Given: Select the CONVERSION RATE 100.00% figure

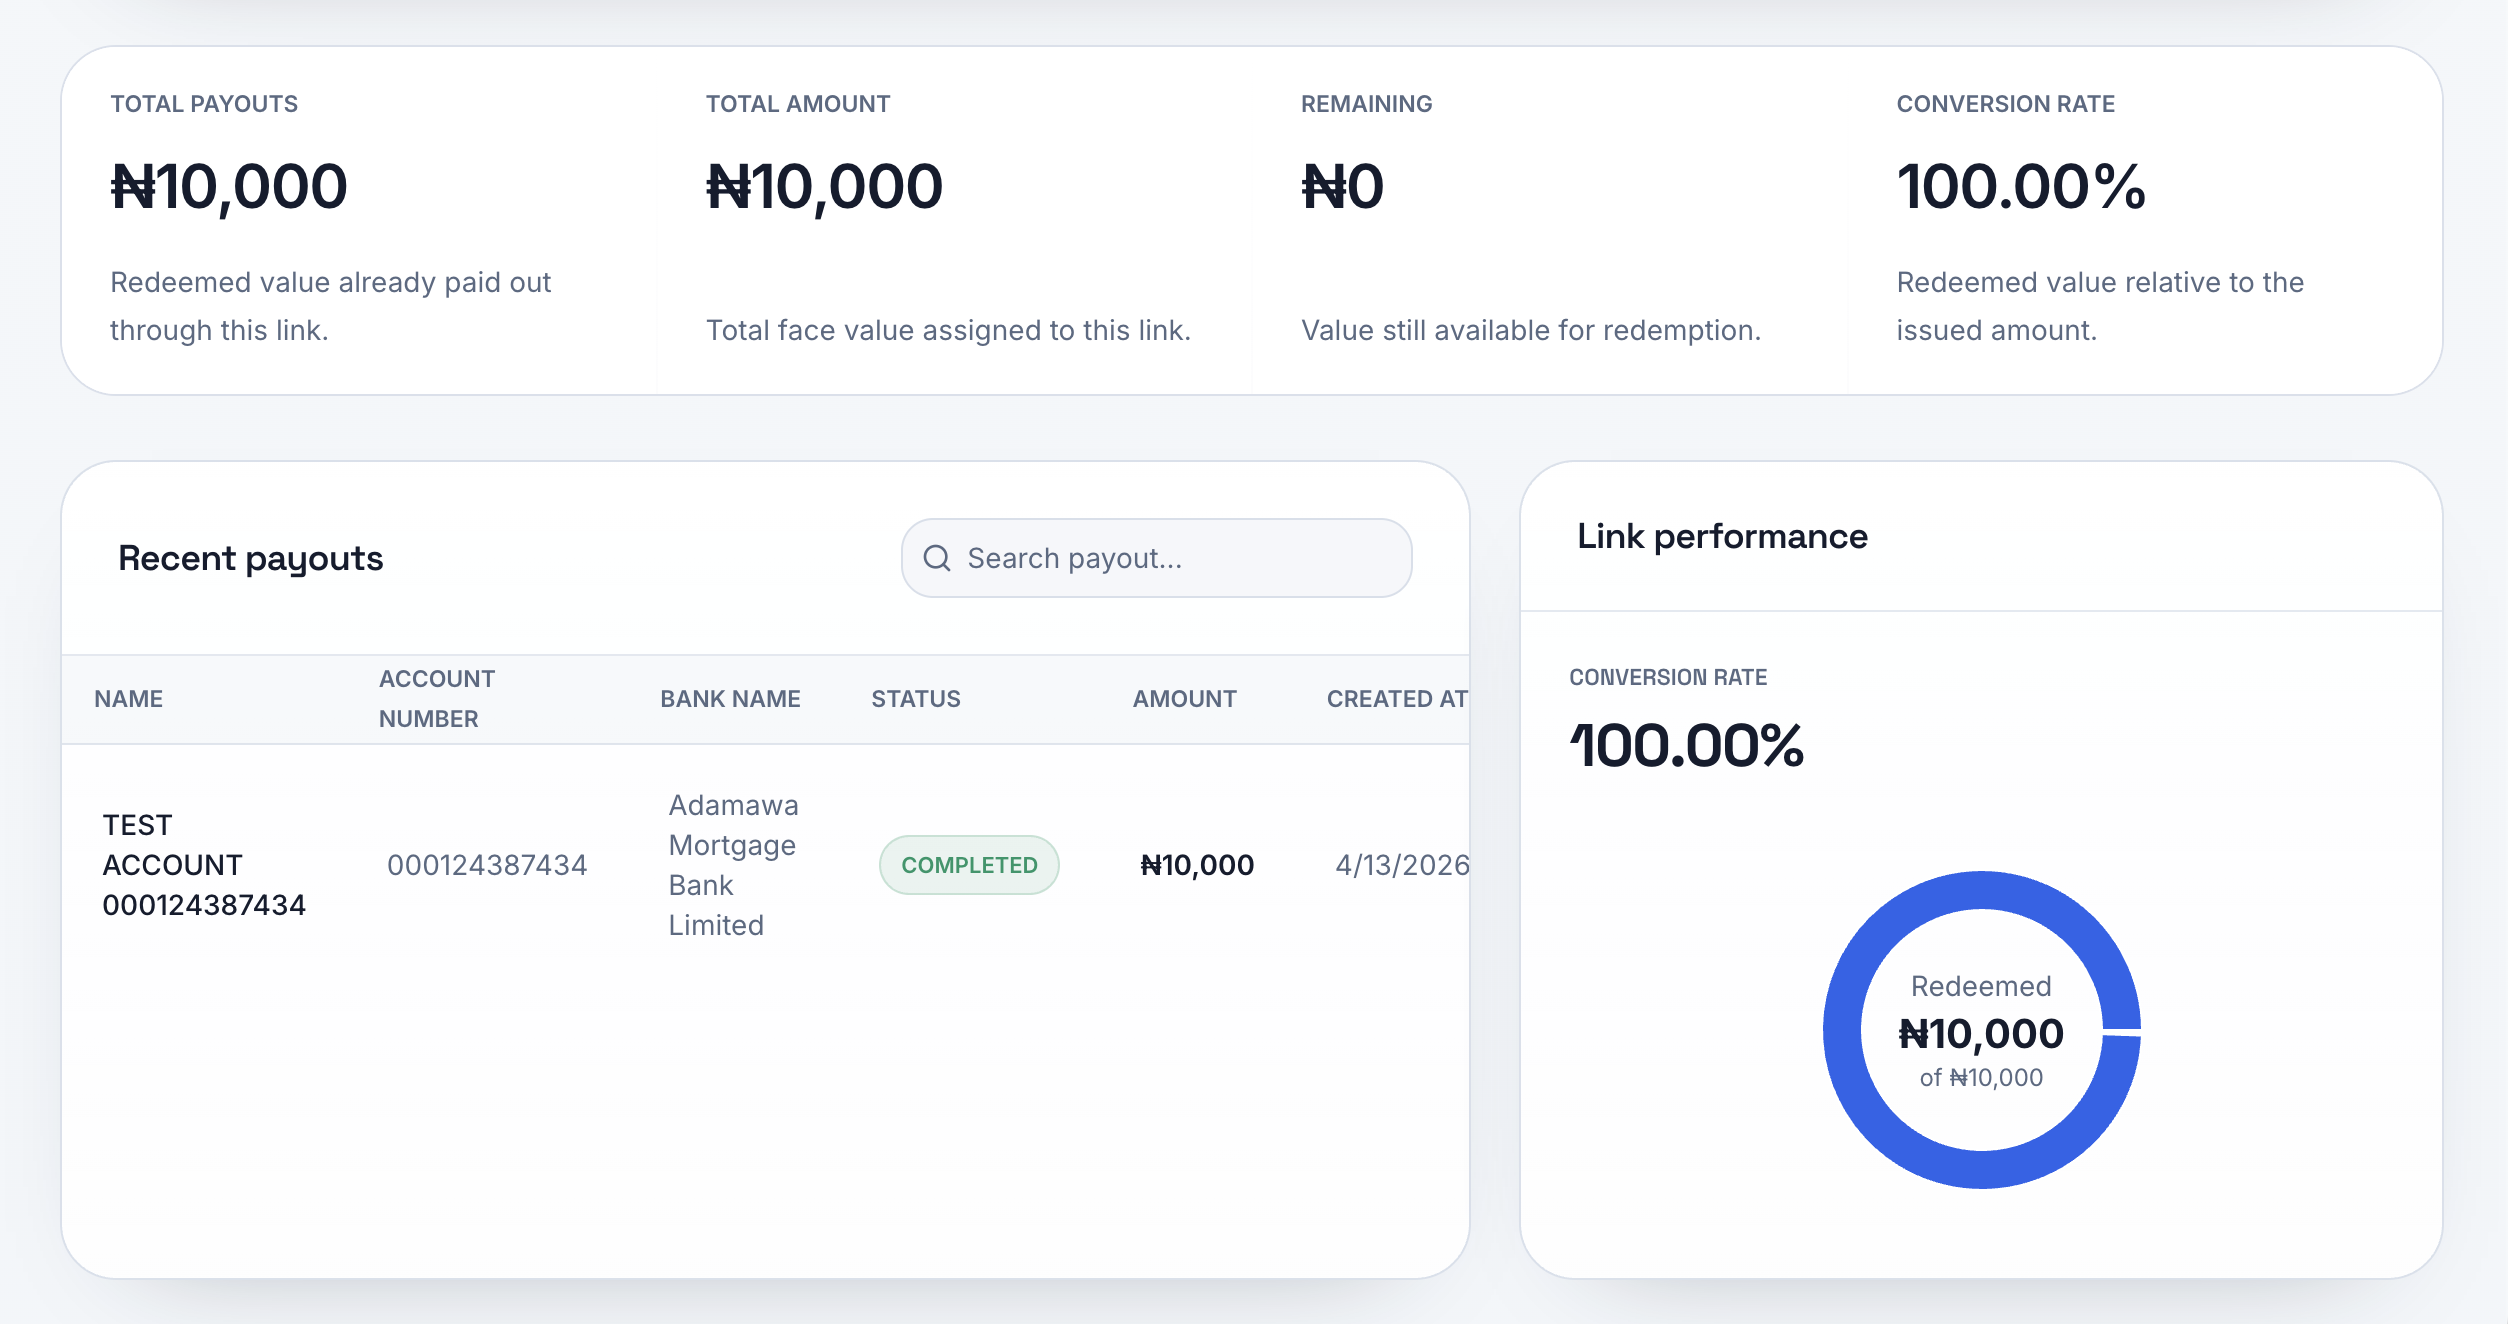Looking at the screenshot, I should 2021,186.
